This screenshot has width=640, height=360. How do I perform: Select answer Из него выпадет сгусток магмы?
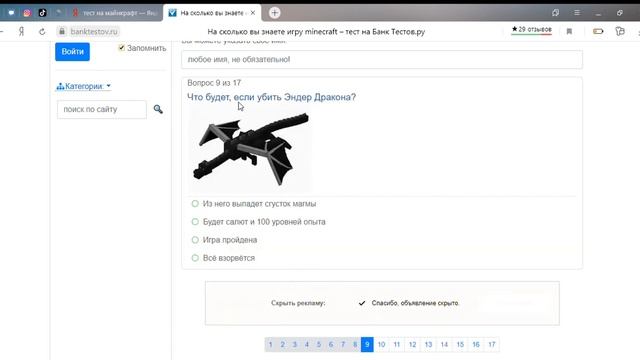click(195, 204)
